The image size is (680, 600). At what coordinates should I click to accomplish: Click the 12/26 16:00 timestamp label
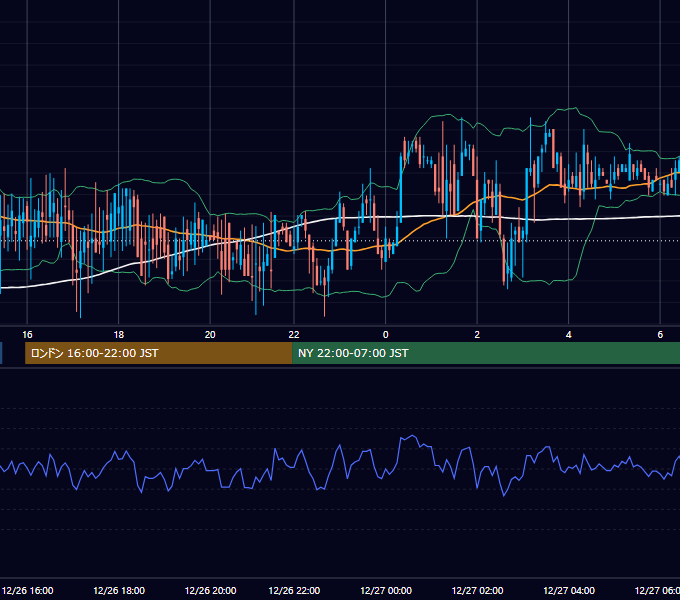(27, 590)
